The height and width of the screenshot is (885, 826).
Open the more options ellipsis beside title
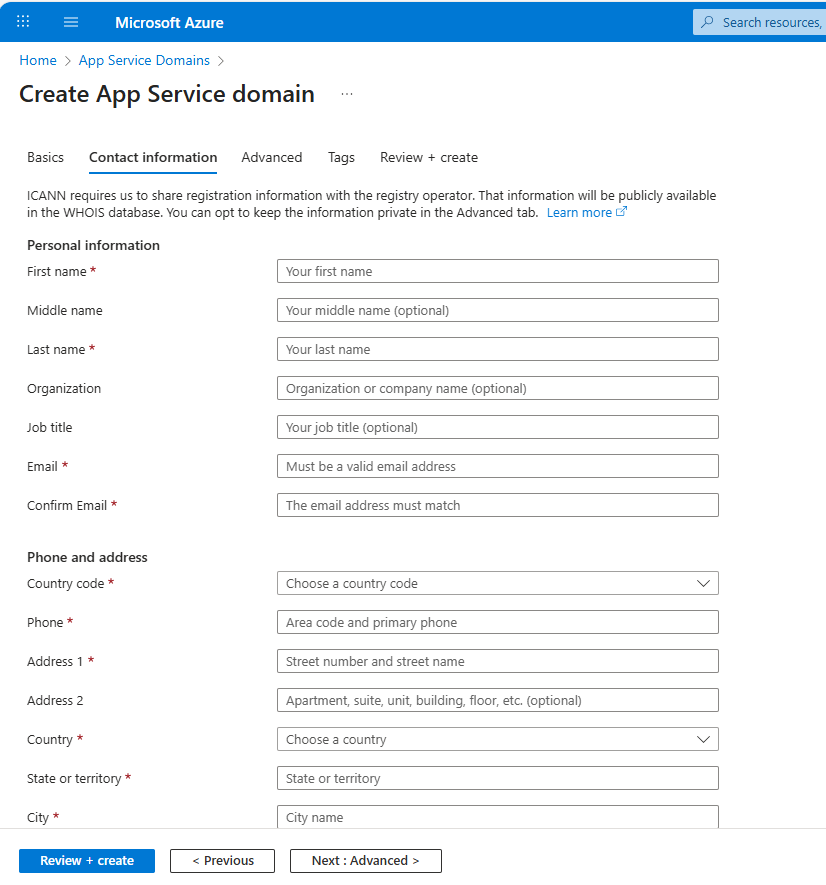click(347, 94)
